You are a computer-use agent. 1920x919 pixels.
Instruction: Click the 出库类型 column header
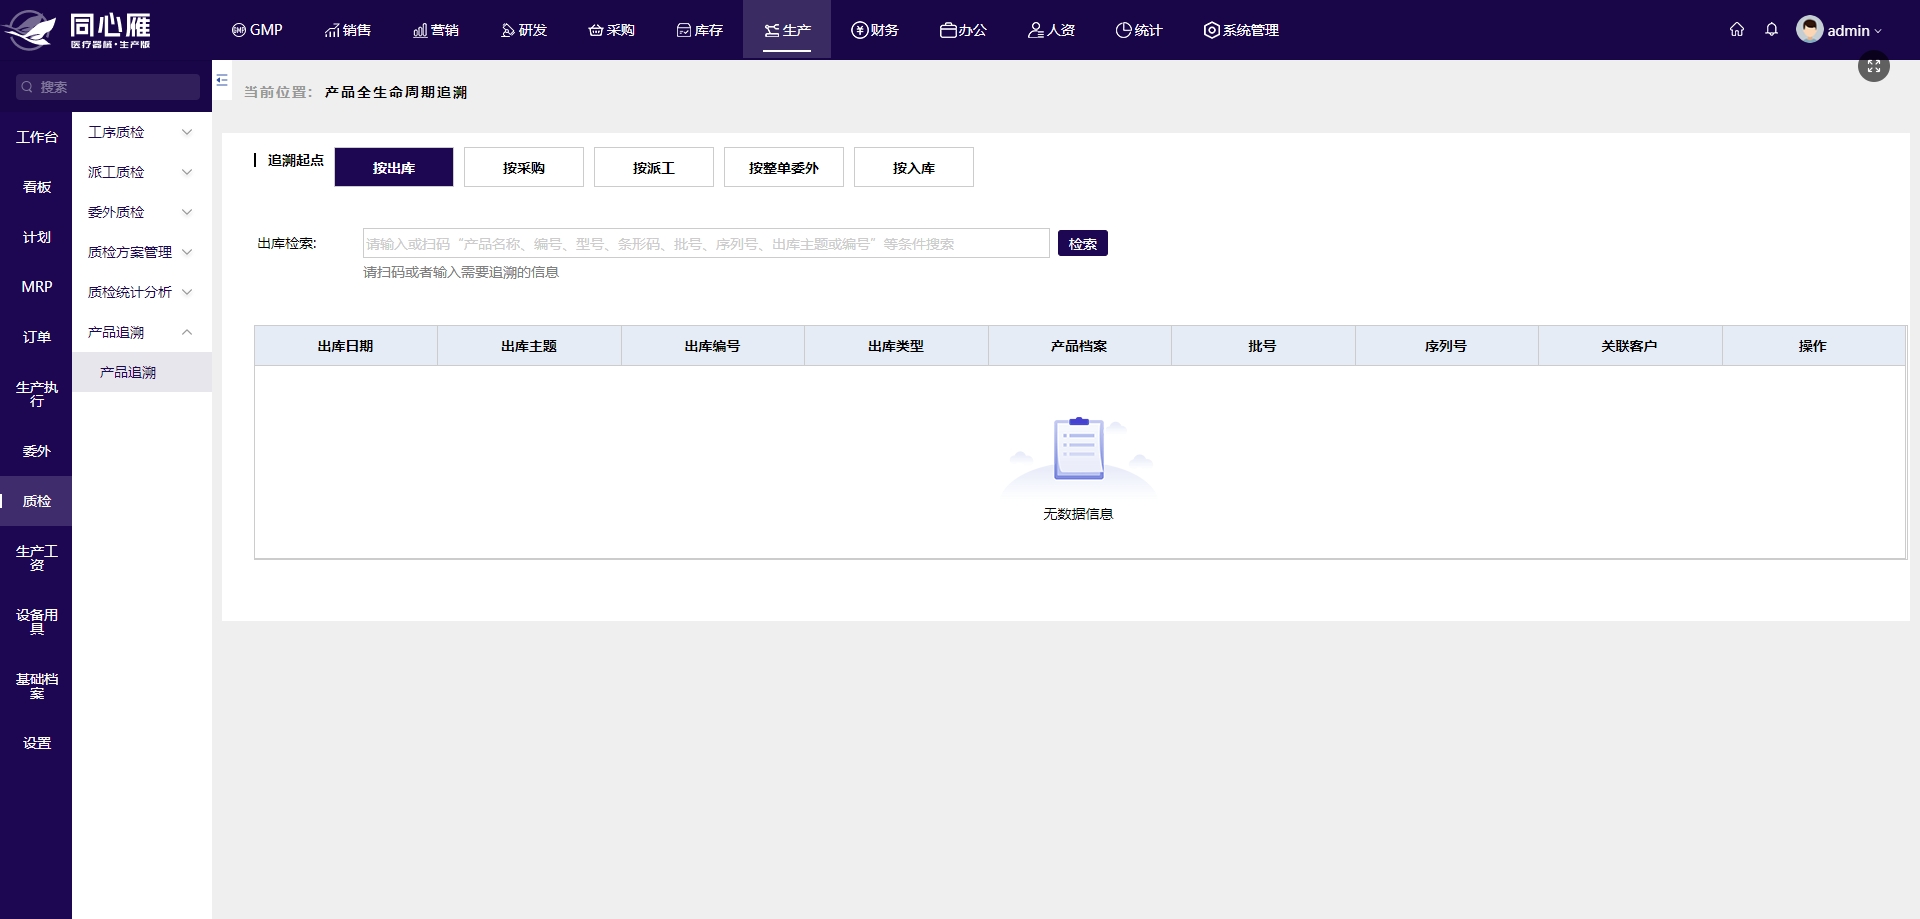coord(896,346)
